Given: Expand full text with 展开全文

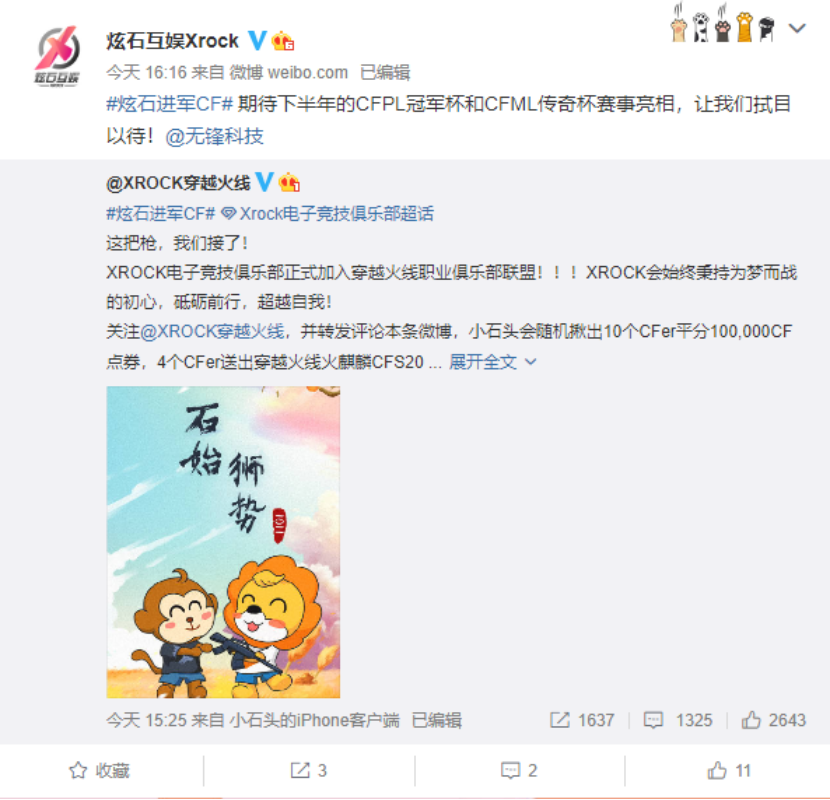Looking at the screenshot, I should 483,362.
